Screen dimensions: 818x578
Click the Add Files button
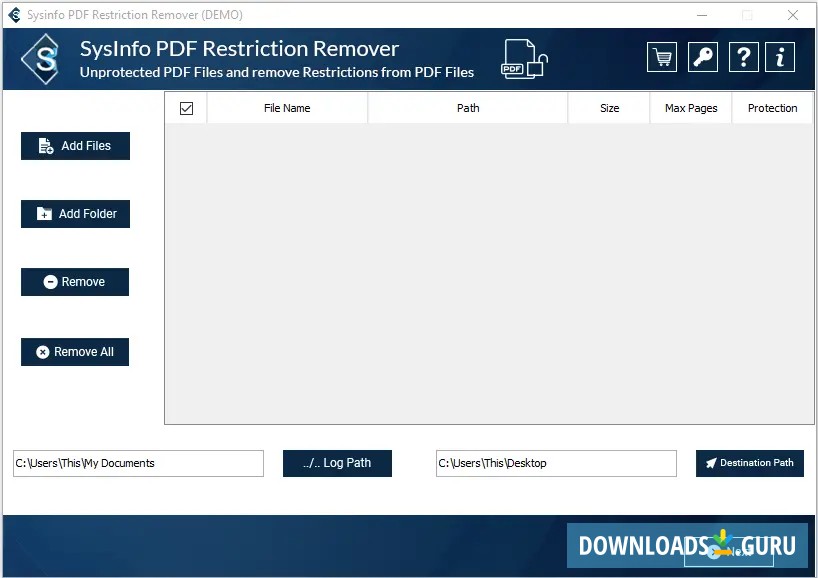tap(76, 146)
